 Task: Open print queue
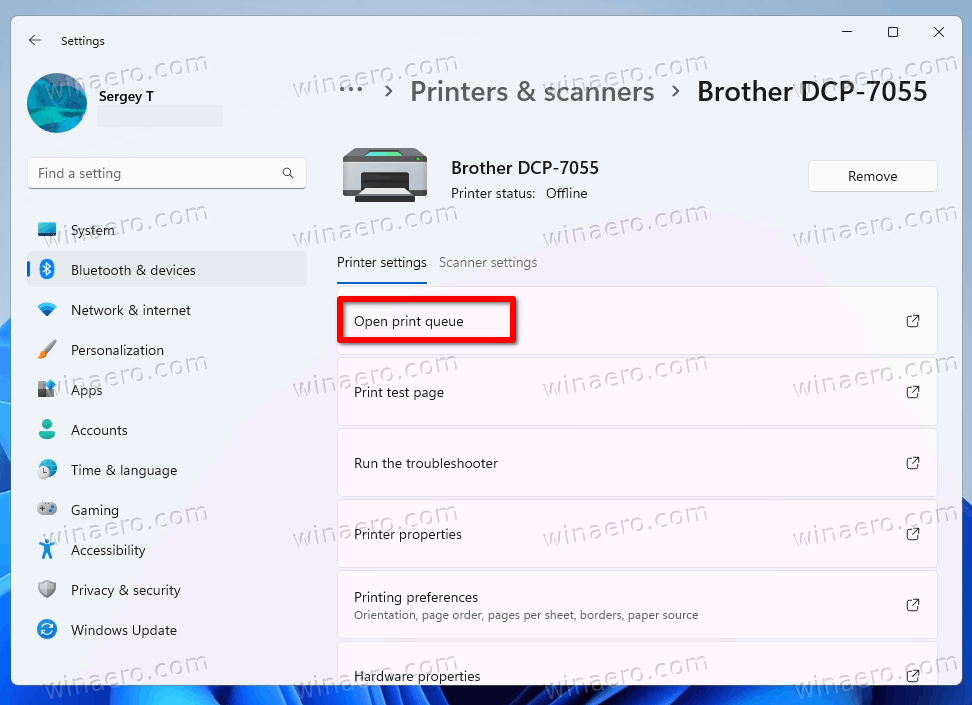[637, 321]
